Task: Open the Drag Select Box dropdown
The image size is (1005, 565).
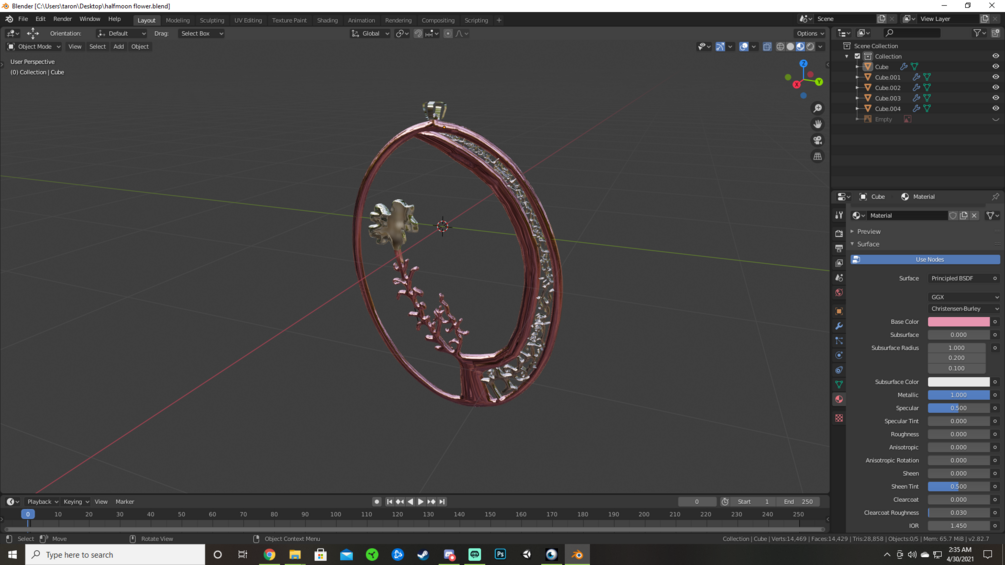Action: pyautogui.click(x=201, y=33)
